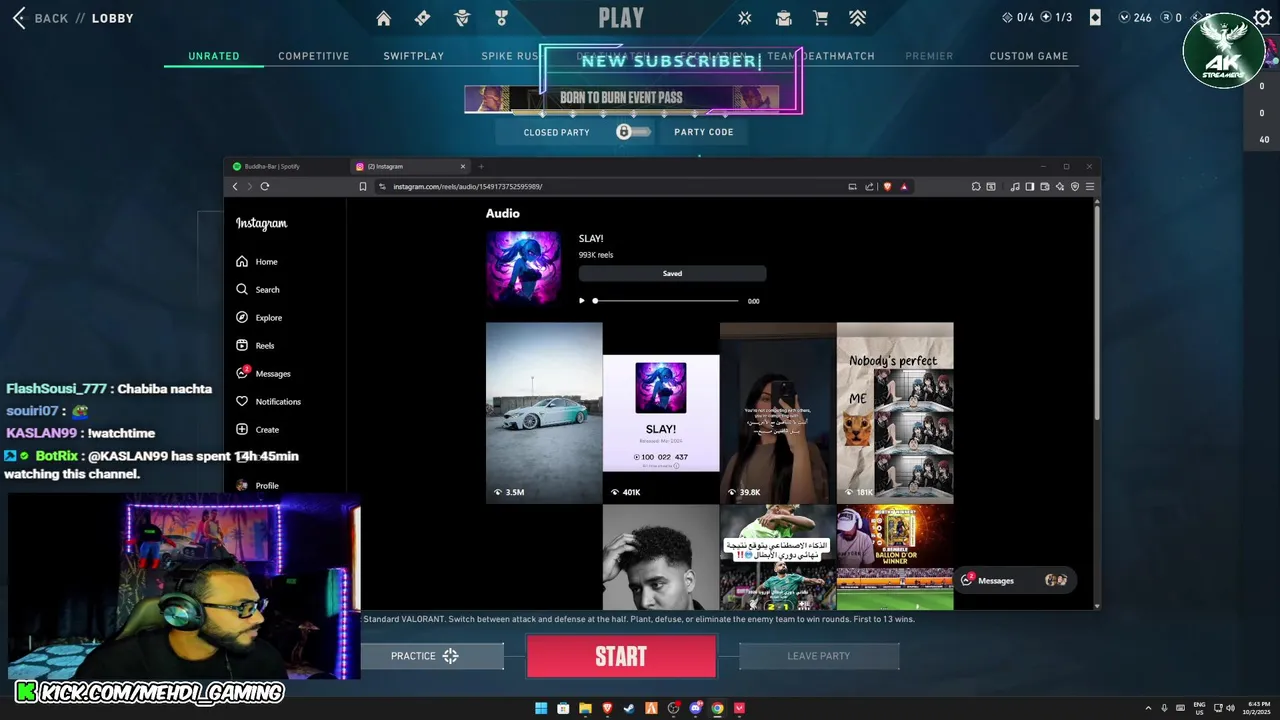Click the BACK arrow in Valorant lobby

(x=18, y=18)
